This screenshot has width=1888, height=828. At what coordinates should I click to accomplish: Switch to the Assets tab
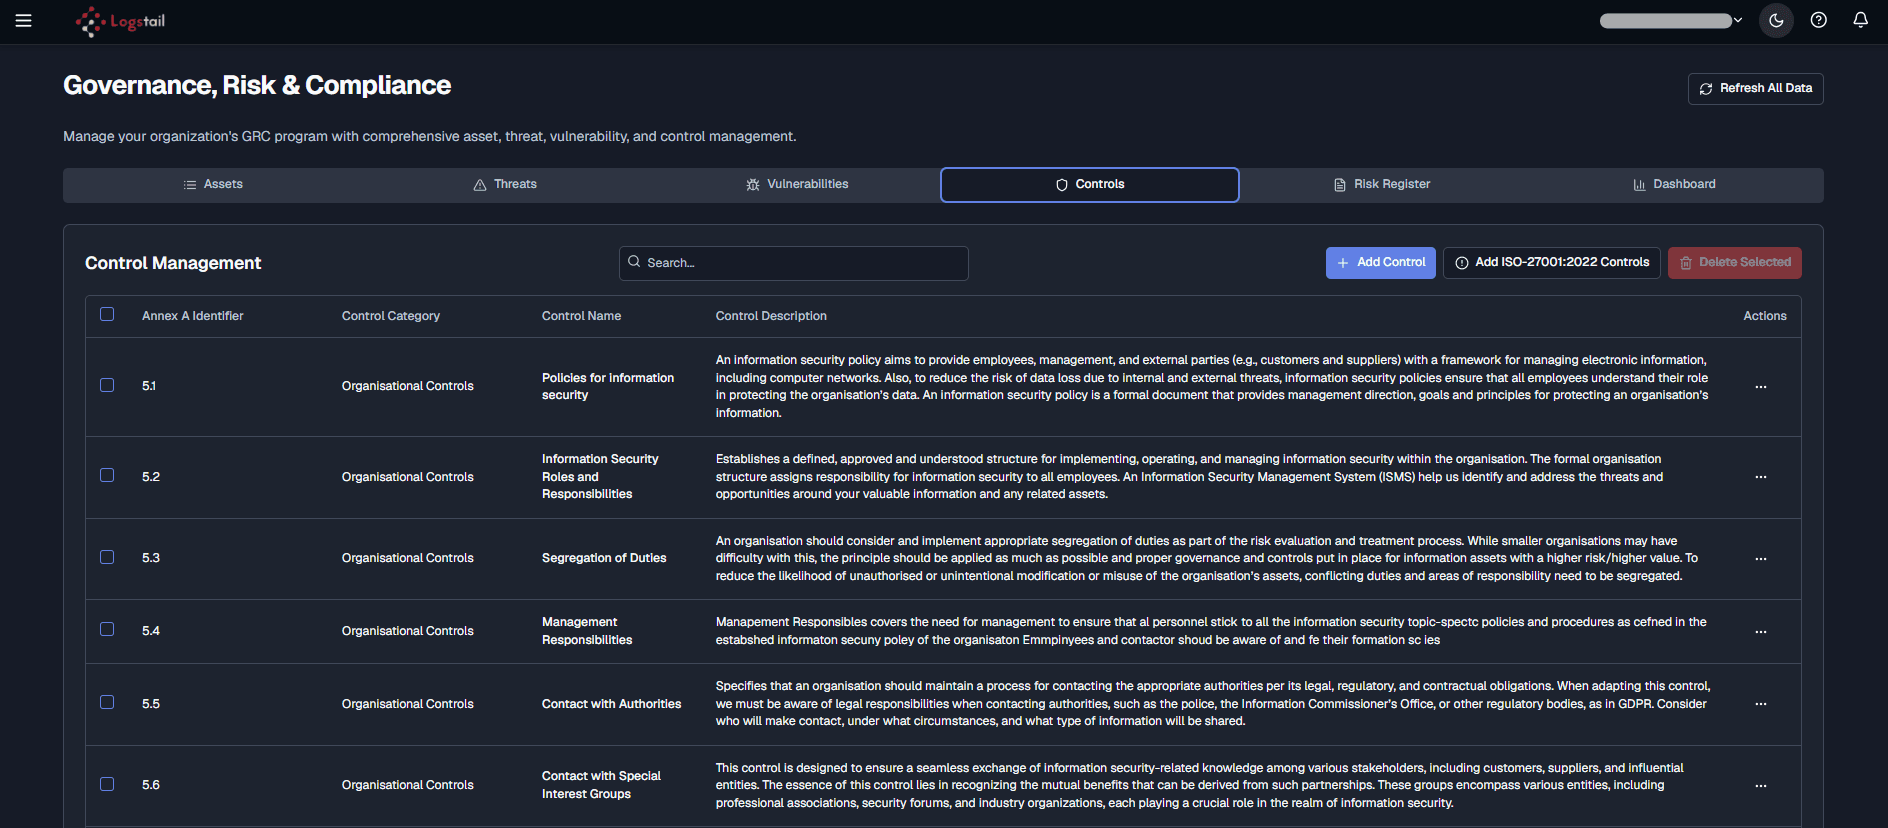click(x=213, y=185)
